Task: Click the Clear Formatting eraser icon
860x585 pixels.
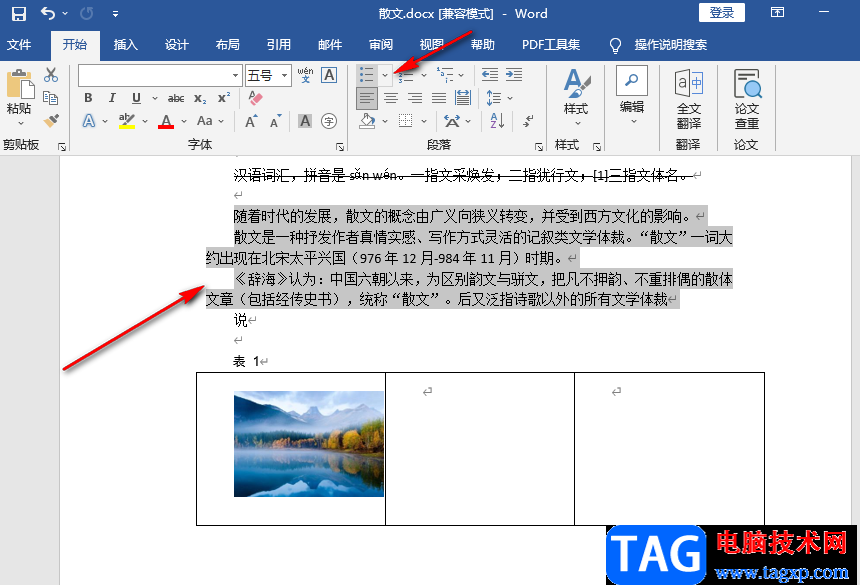Action: pyautogui.click(x=255, y=98)
